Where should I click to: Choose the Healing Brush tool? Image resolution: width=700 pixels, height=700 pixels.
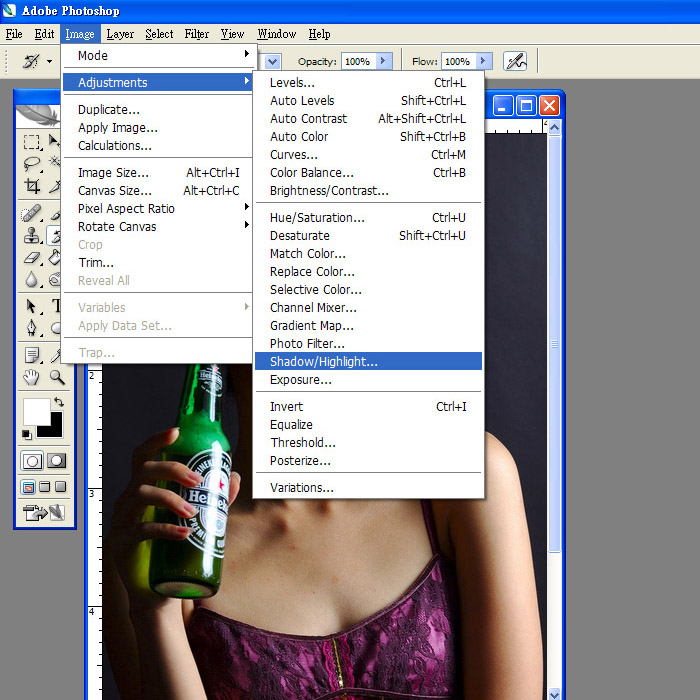click(32, 213)
